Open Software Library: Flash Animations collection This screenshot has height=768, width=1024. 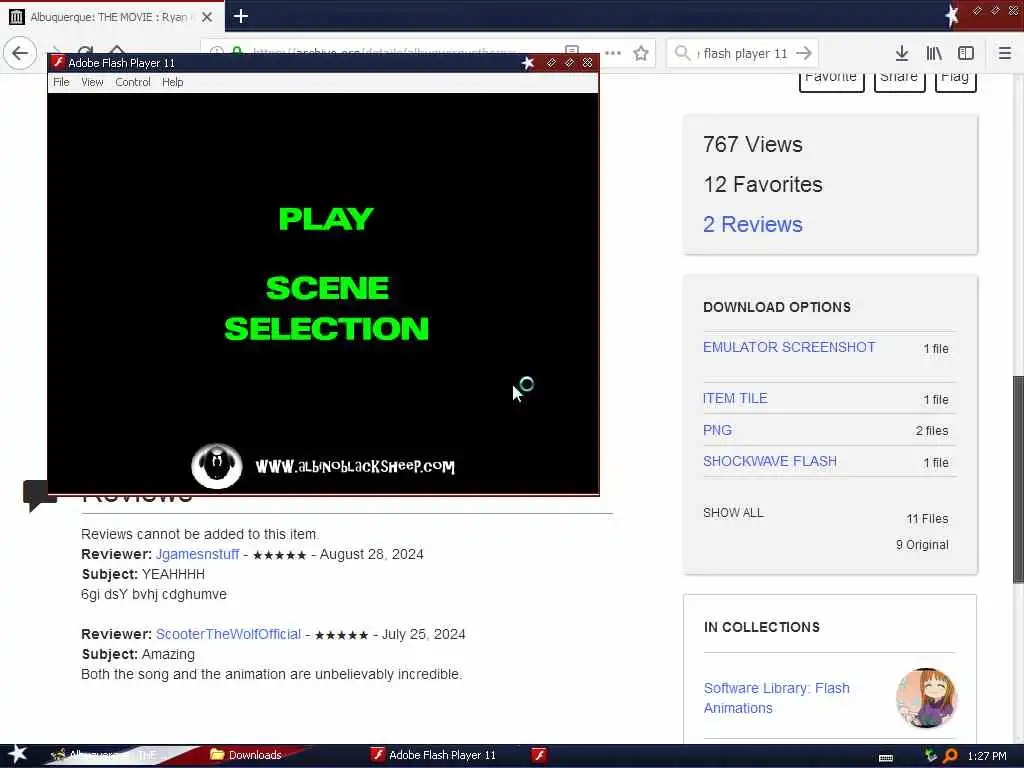776,698
